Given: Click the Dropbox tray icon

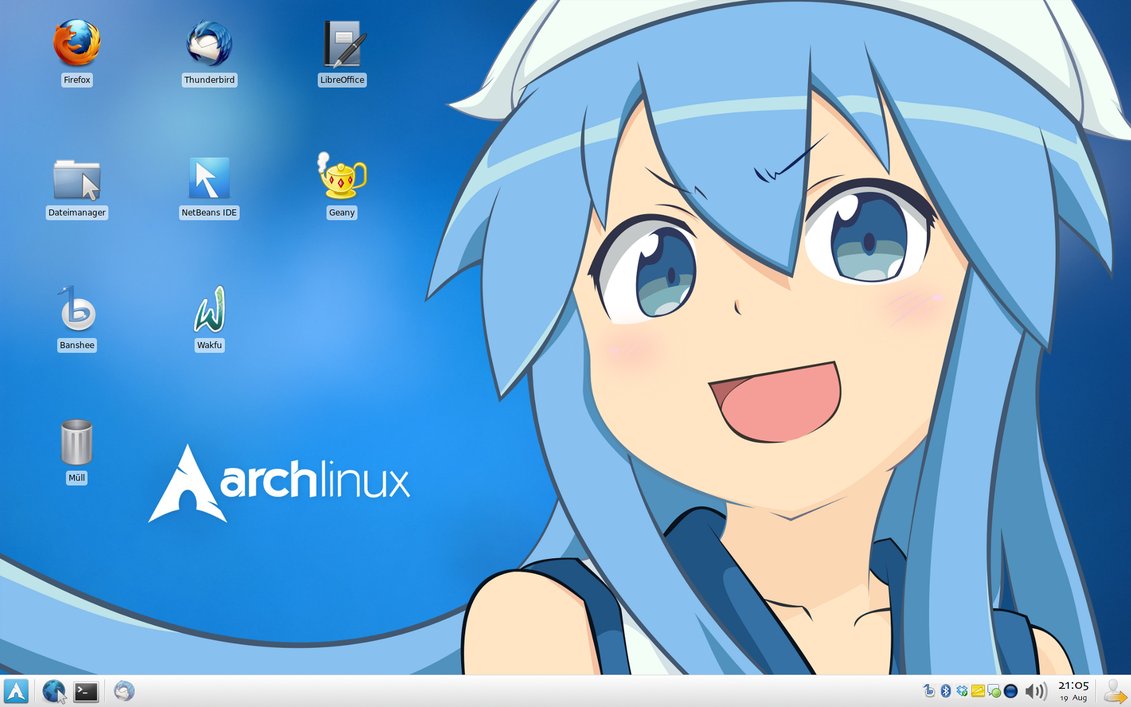Looking at the screenshot, I should click(962, 691).
